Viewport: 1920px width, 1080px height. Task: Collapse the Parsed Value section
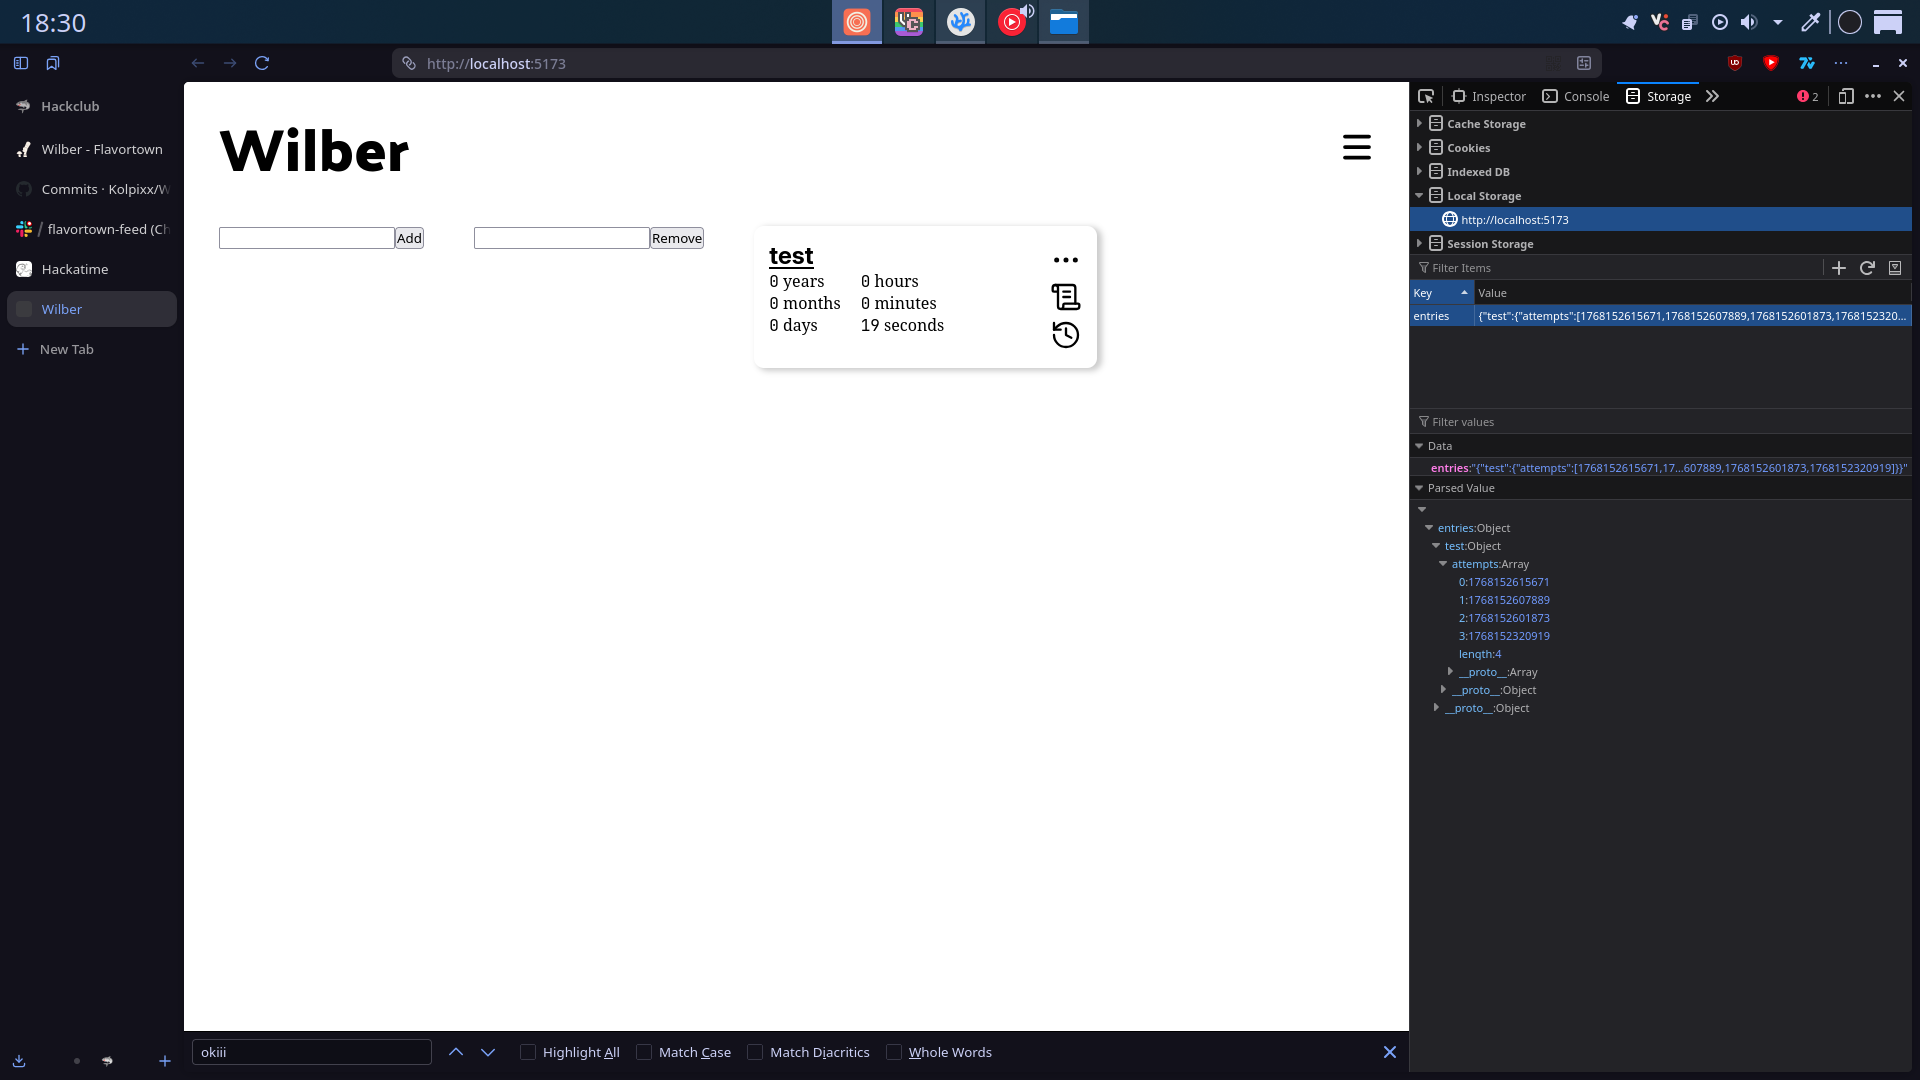pos(1419,488)
